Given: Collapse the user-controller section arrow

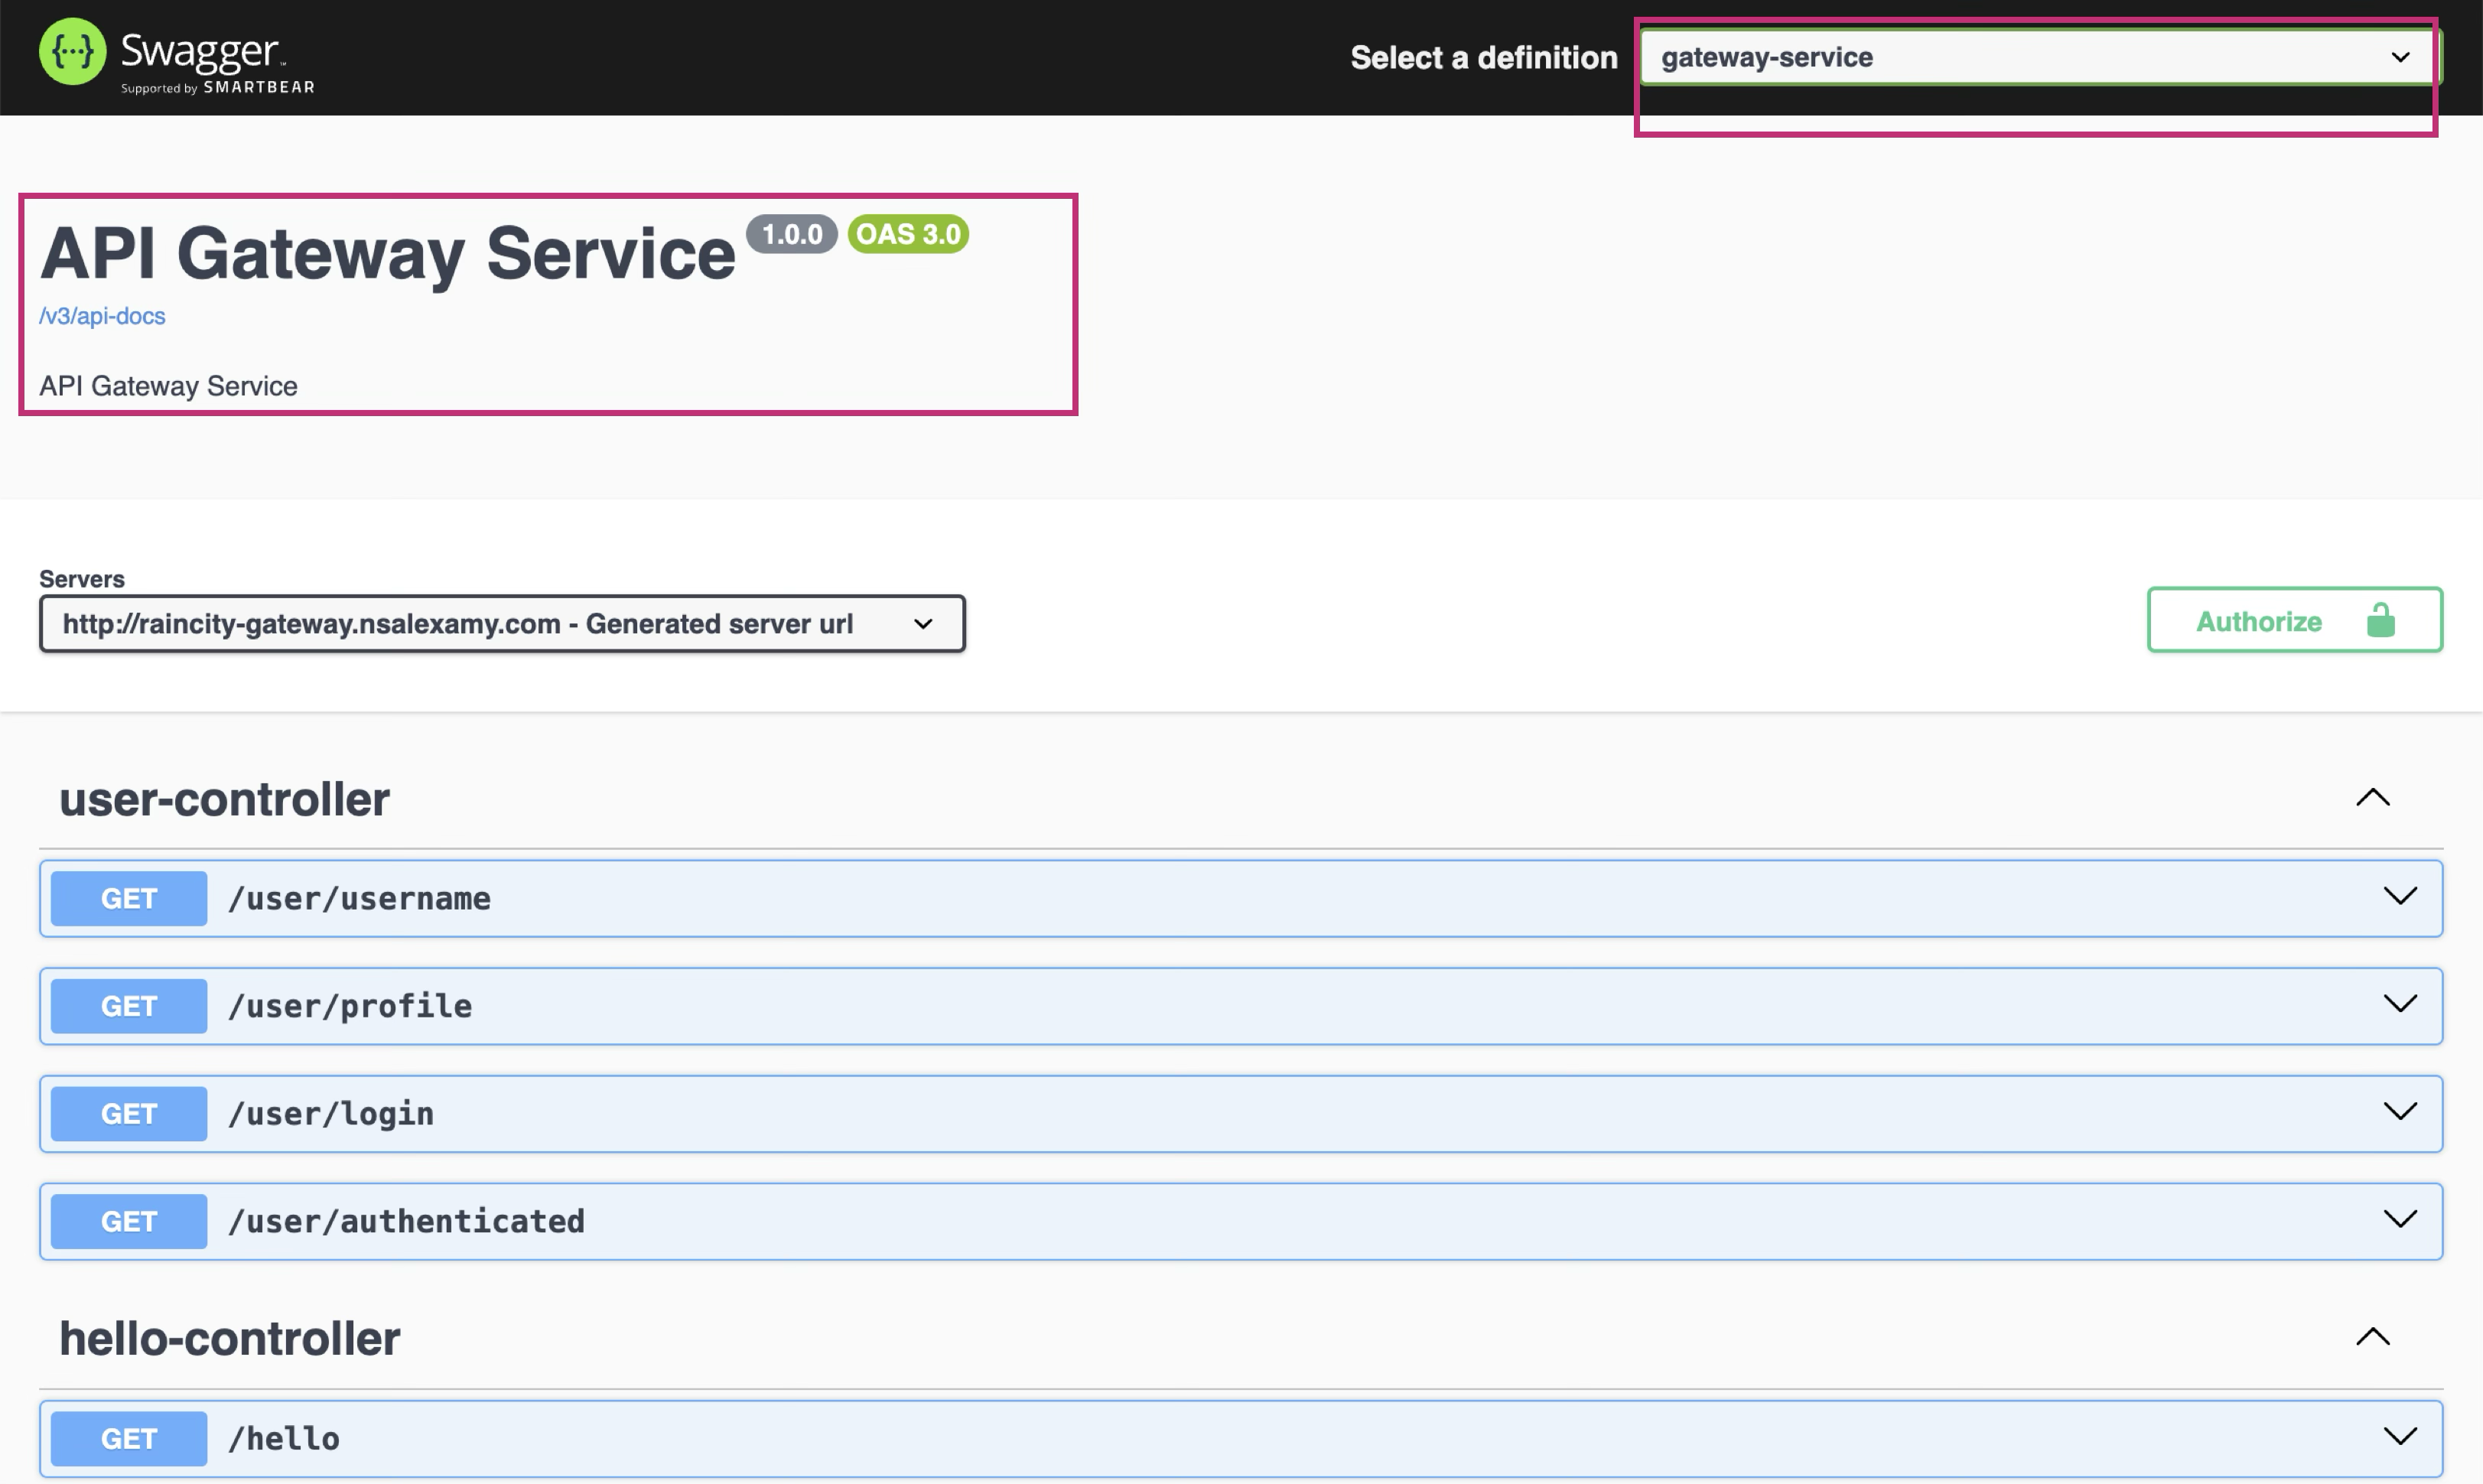Looking at the screenshot, I should [2373, 798].
